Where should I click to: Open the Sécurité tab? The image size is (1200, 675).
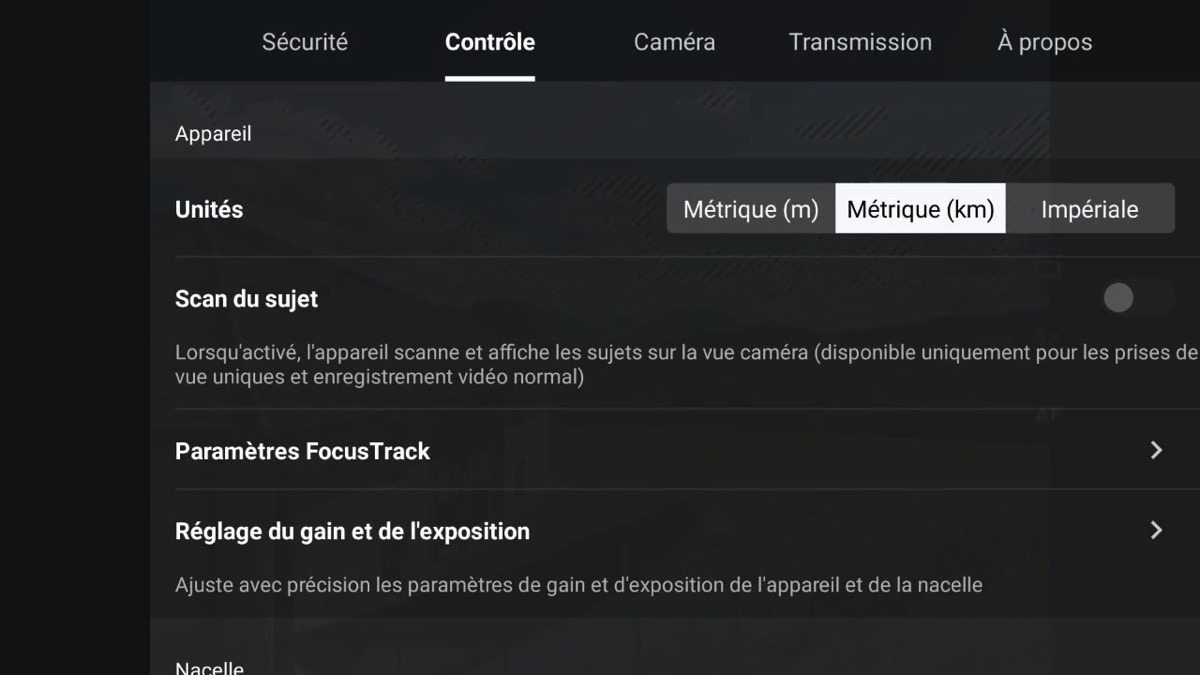pyautogui.click(x=305, y=42)
